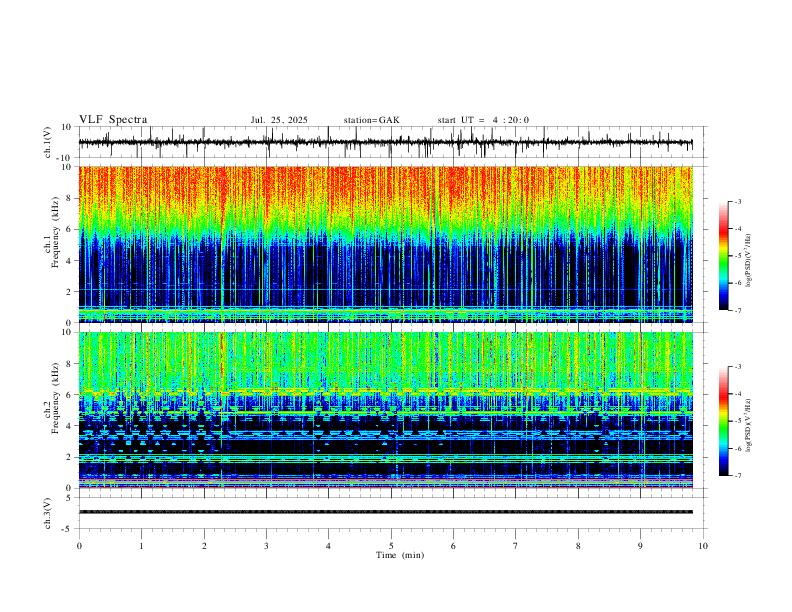Viewport: 792px width, 612px height.
Task: Click the "-7" label on ch.2 color bar
Action: (x=737, y=476)
